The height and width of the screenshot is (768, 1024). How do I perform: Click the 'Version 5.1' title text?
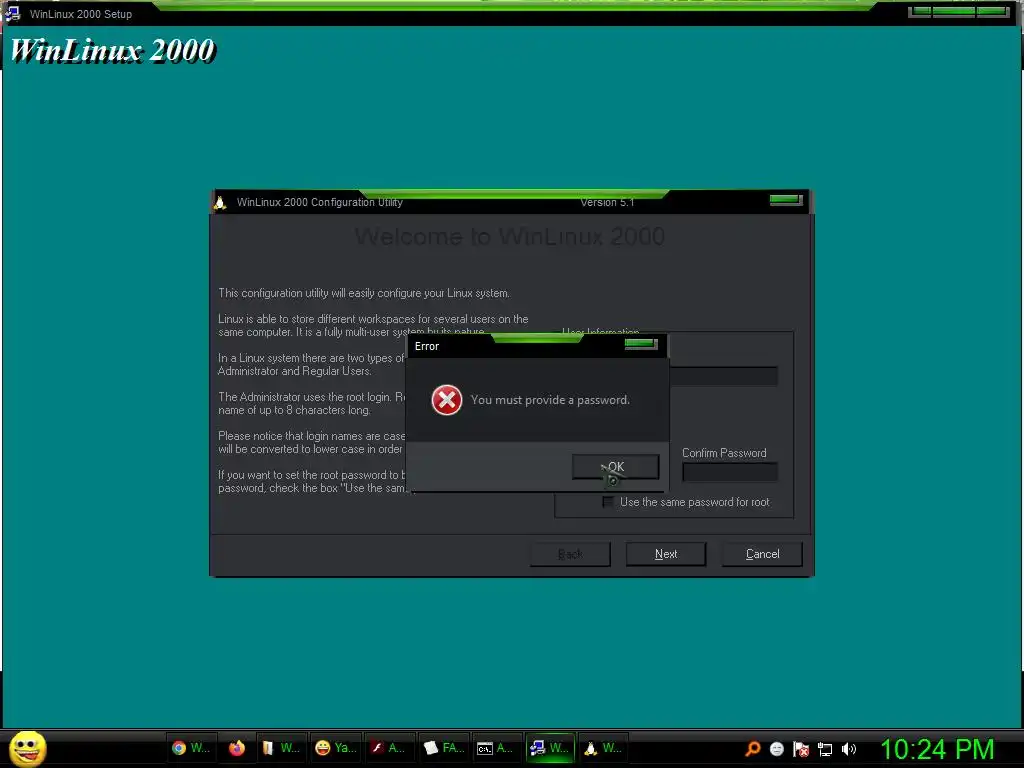(x=607, y=202)
